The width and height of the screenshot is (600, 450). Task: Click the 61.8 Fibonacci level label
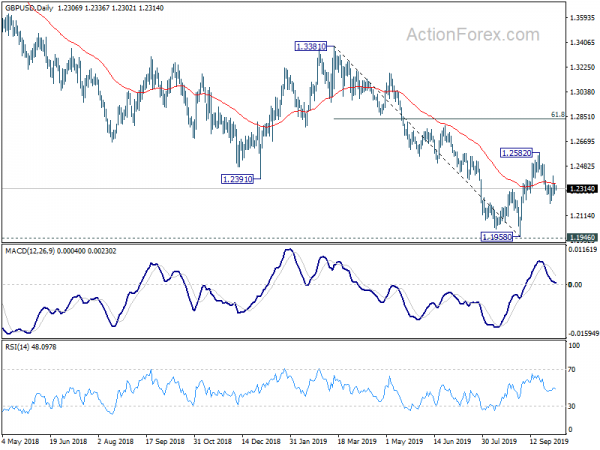558,114
